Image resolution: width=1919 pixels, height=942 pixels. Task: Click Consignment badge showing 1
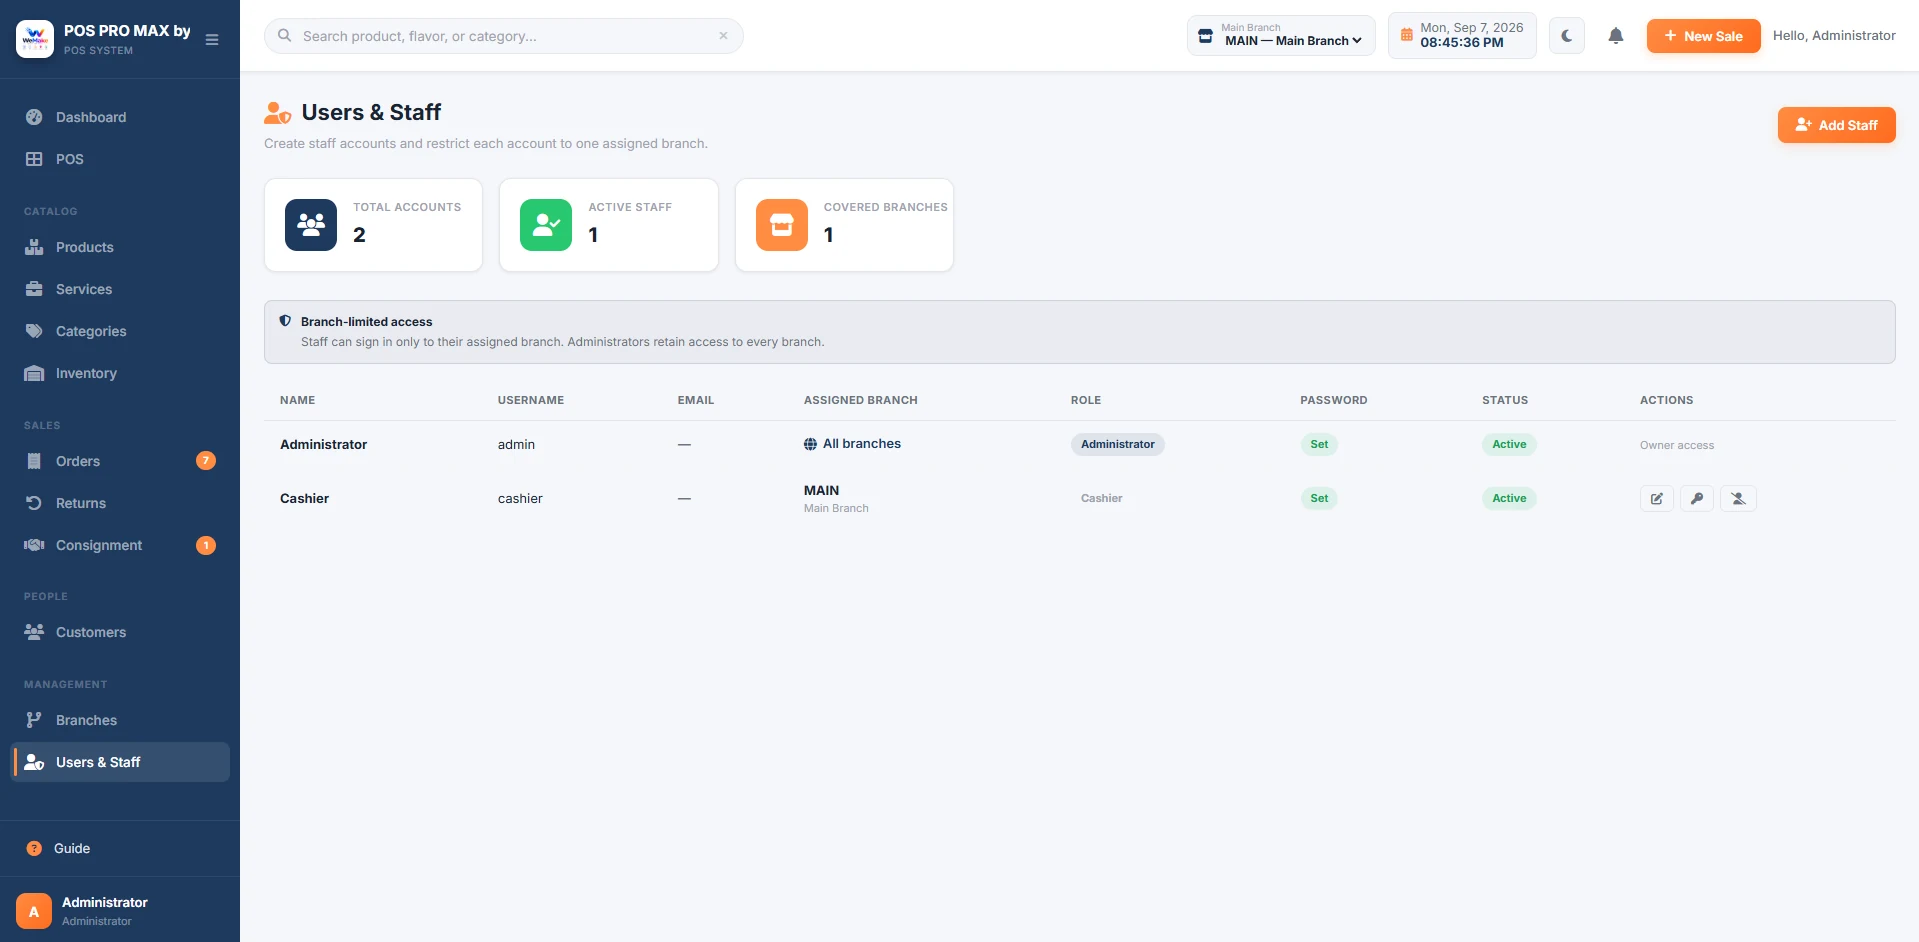pyautogui.click(x=206, y=545)
